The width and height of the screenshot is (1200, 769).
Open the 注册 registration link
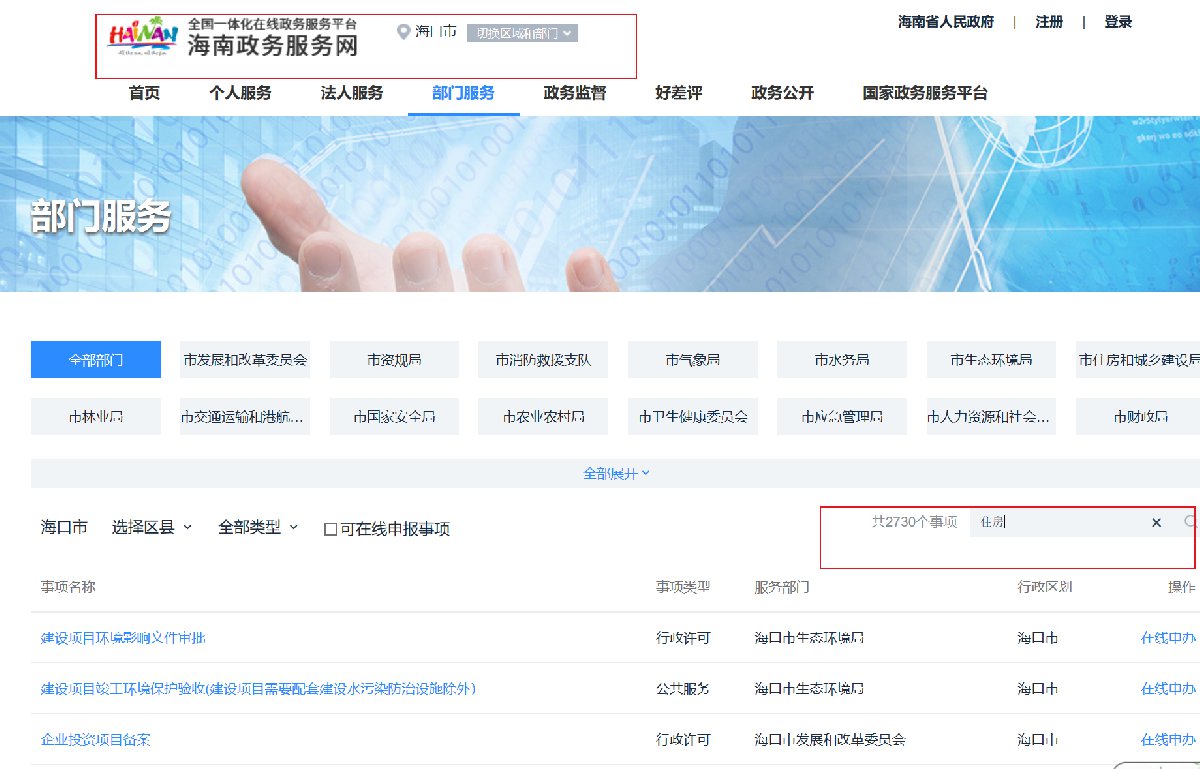1049,22
